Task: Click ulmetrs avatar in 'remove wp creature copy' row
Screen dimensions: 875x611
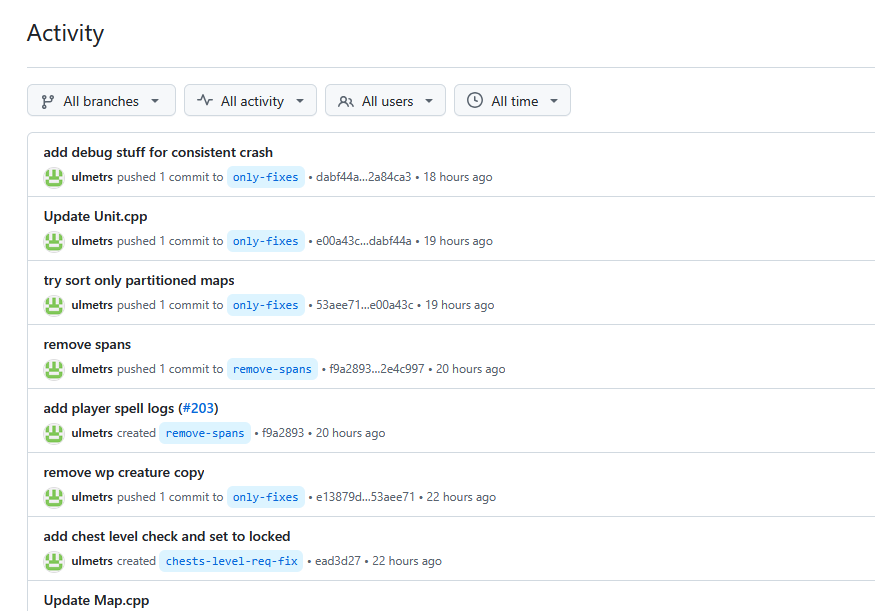Action: pyautogui.click(x=54, y=497)
